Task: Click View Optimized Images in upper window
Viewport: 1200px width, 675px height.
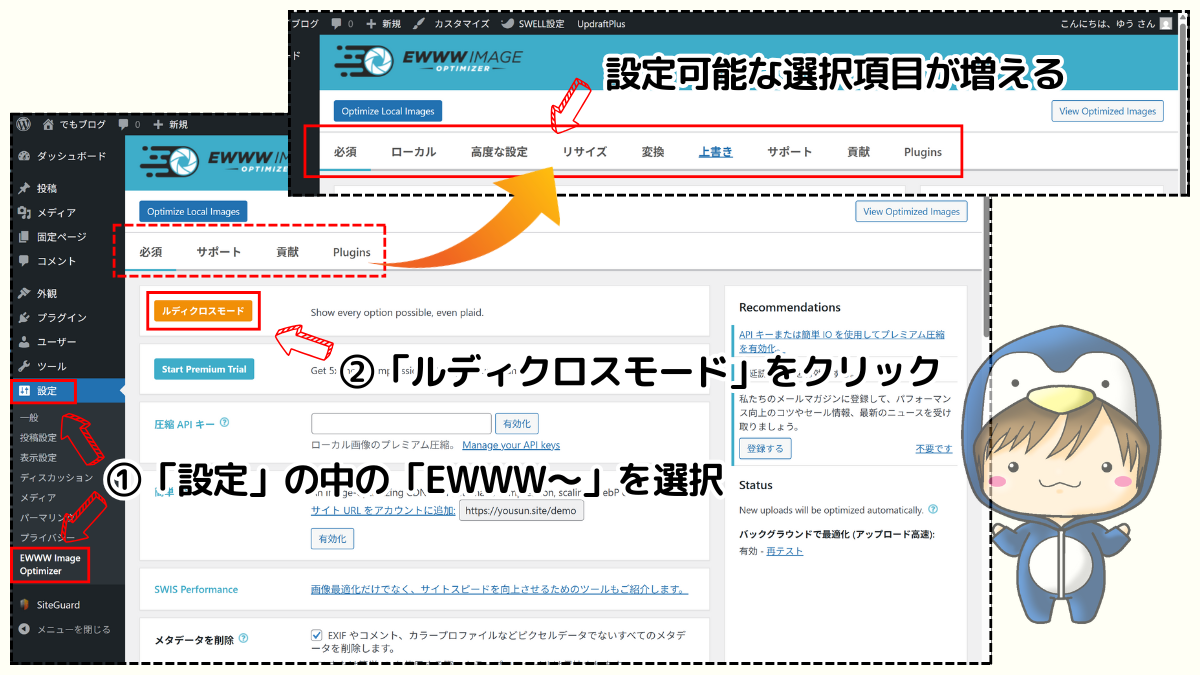Action: 1108,111
